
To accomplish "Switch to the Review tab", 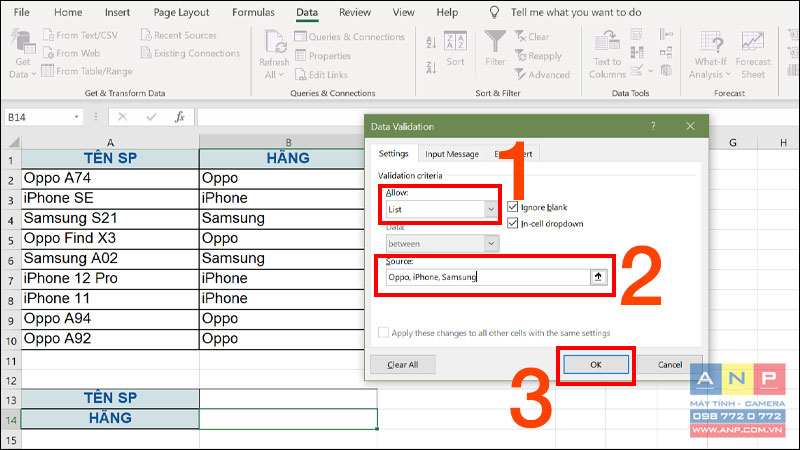I will (x=355, y=12).
